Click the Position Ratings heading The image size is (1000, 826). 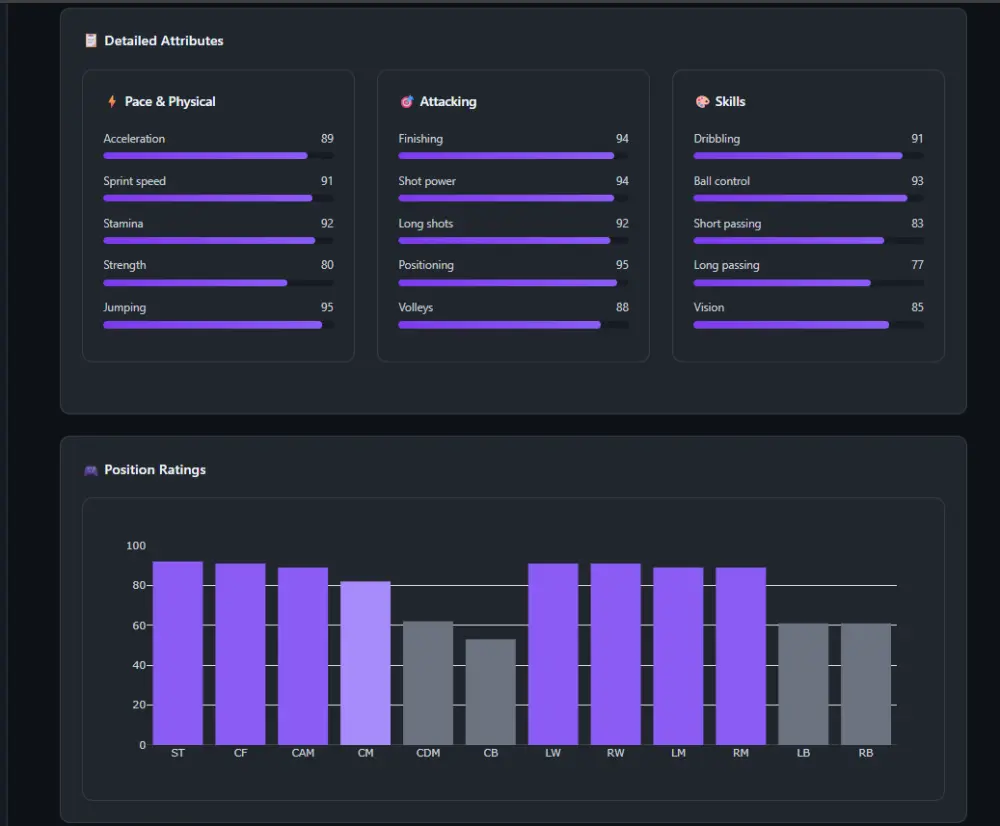[155, 470]
